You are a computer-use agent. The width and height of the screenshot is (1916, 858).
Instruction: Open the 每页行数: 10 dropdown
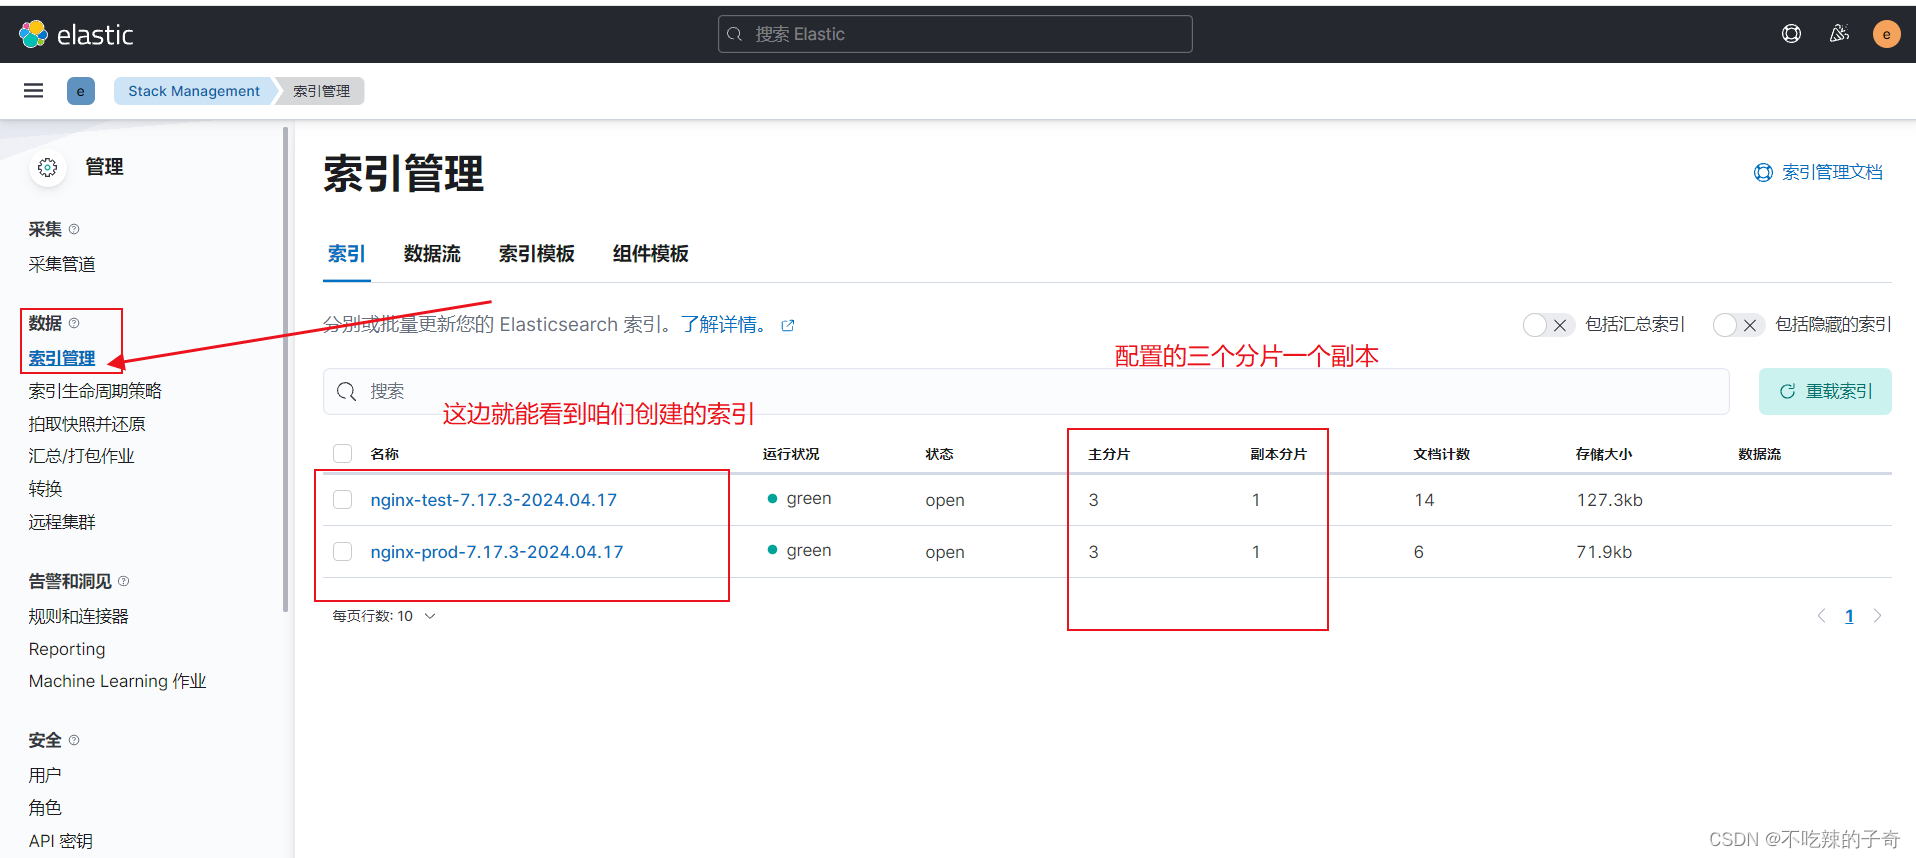pyautogui.click(x=384, y=616)
